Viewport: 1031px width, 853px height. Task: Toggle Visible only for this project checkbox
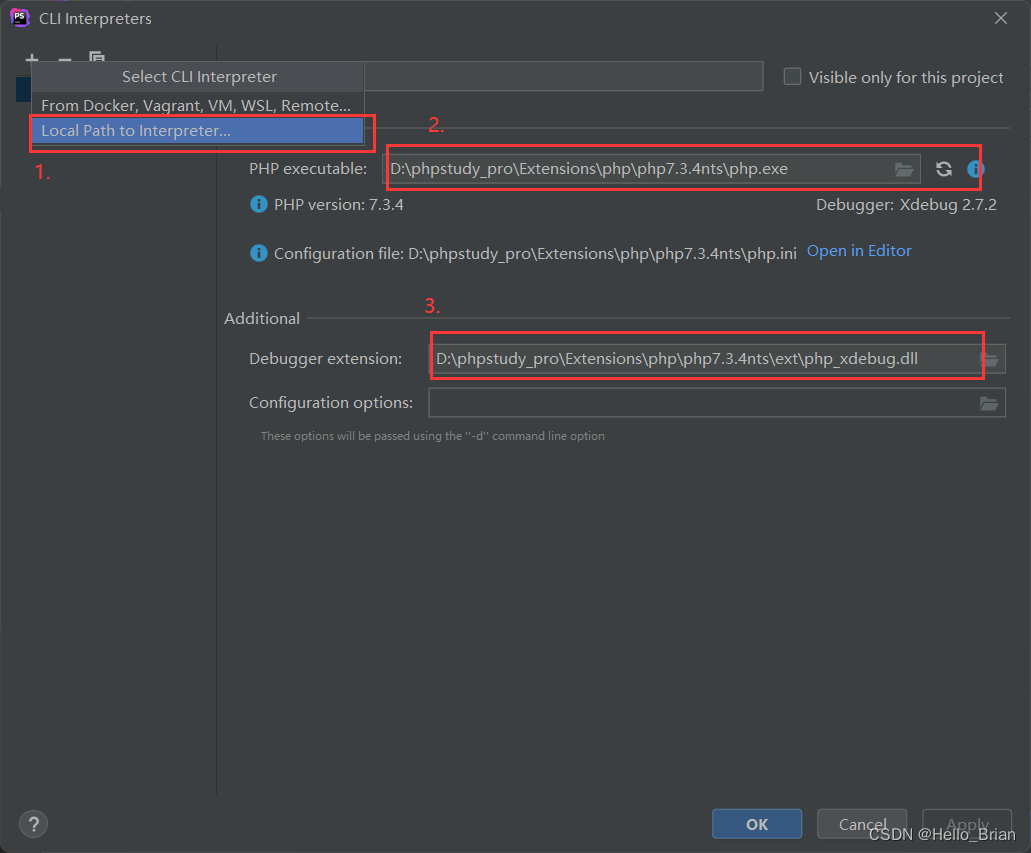tap(792, 77)
